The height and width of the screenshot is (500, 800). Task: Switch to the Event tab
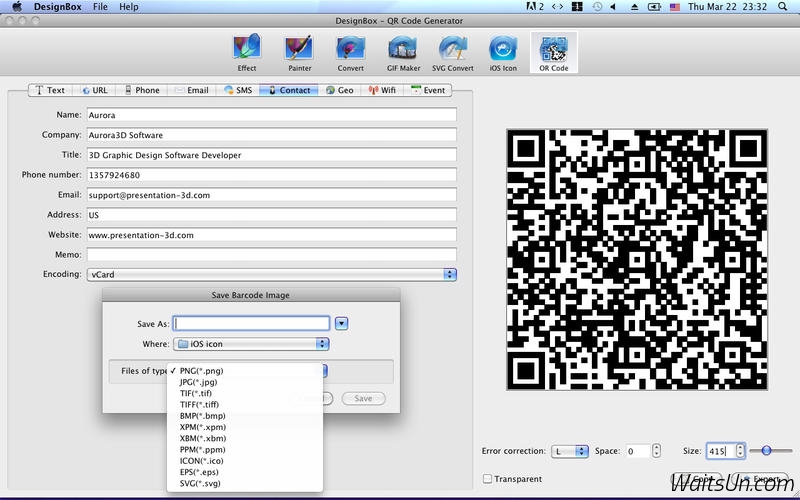tap(428, 90)
